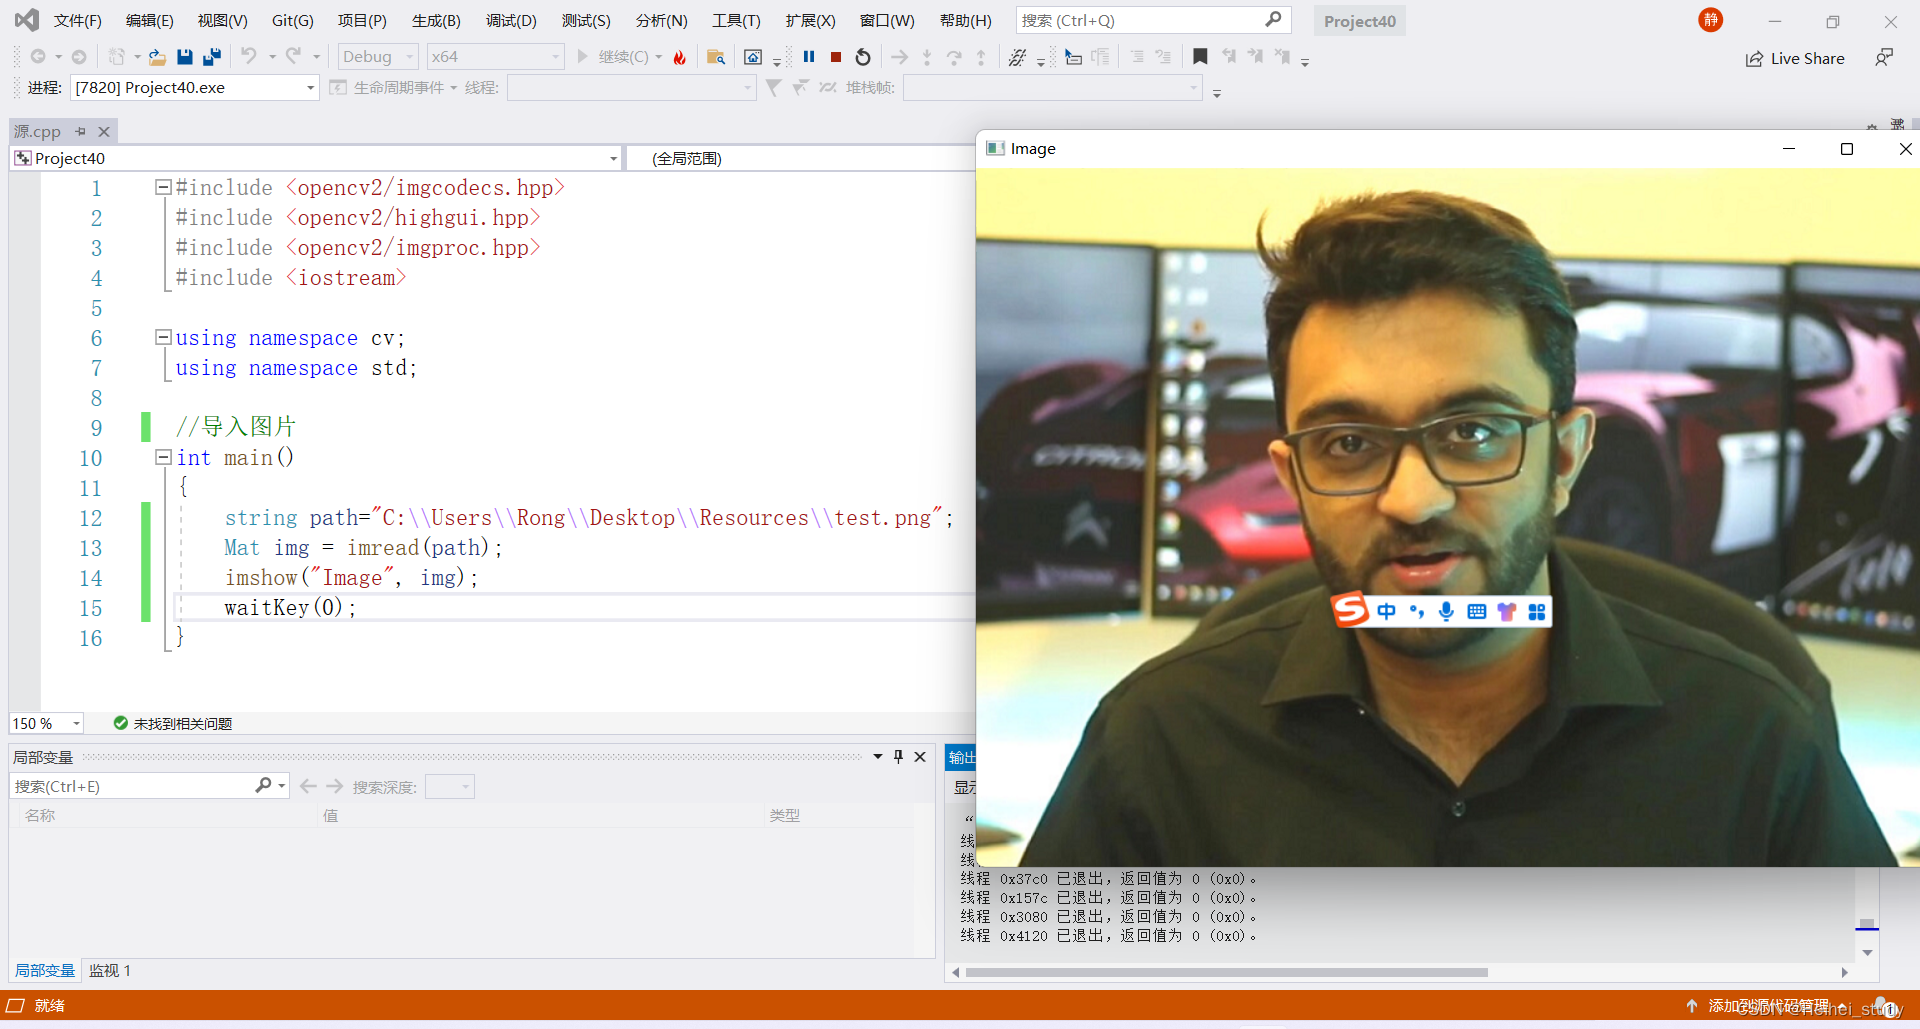Screen dimensions: 1920x1029
Task: Click the Hot Reload flame icon
Action: 680,57
